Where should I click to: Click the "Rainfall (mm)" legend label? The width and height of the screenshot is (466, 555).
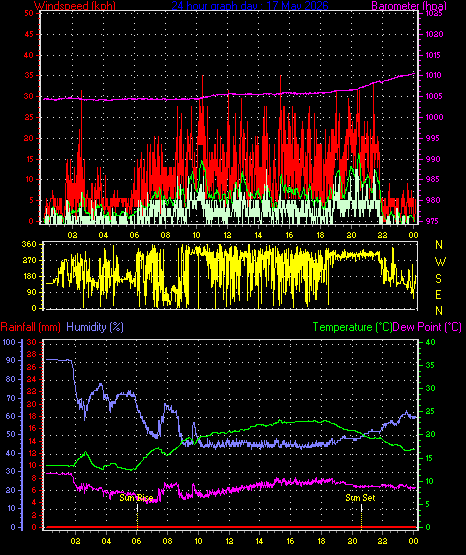[30, 327]
